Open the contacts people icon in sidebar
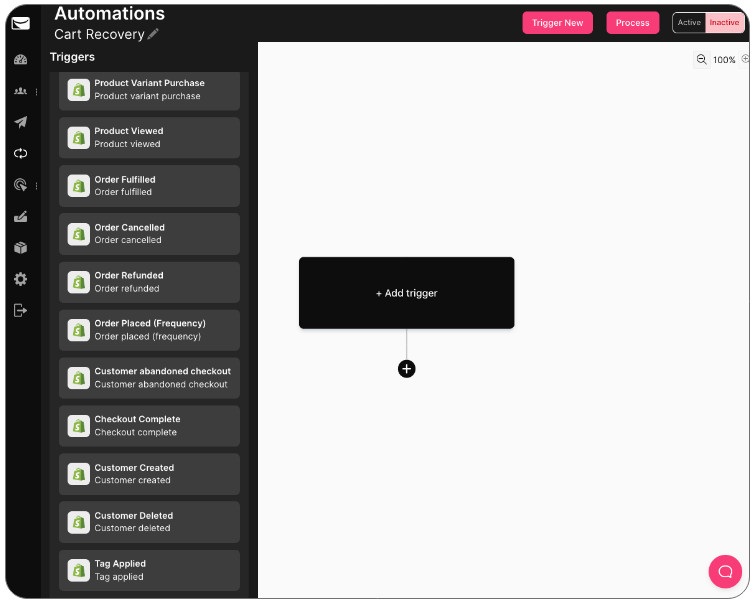Viewport: 755px width, 602px height. coord(20,91)
